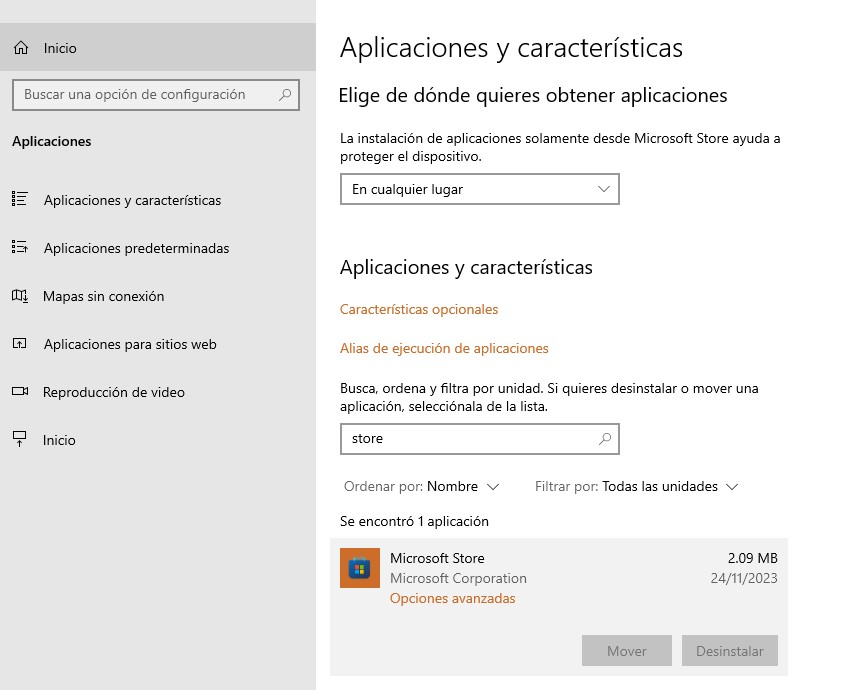Screen dimensions: 844x690
Task: Click the Aplicaciones predeterminadas sidebar icon
Action: point(20,248)
